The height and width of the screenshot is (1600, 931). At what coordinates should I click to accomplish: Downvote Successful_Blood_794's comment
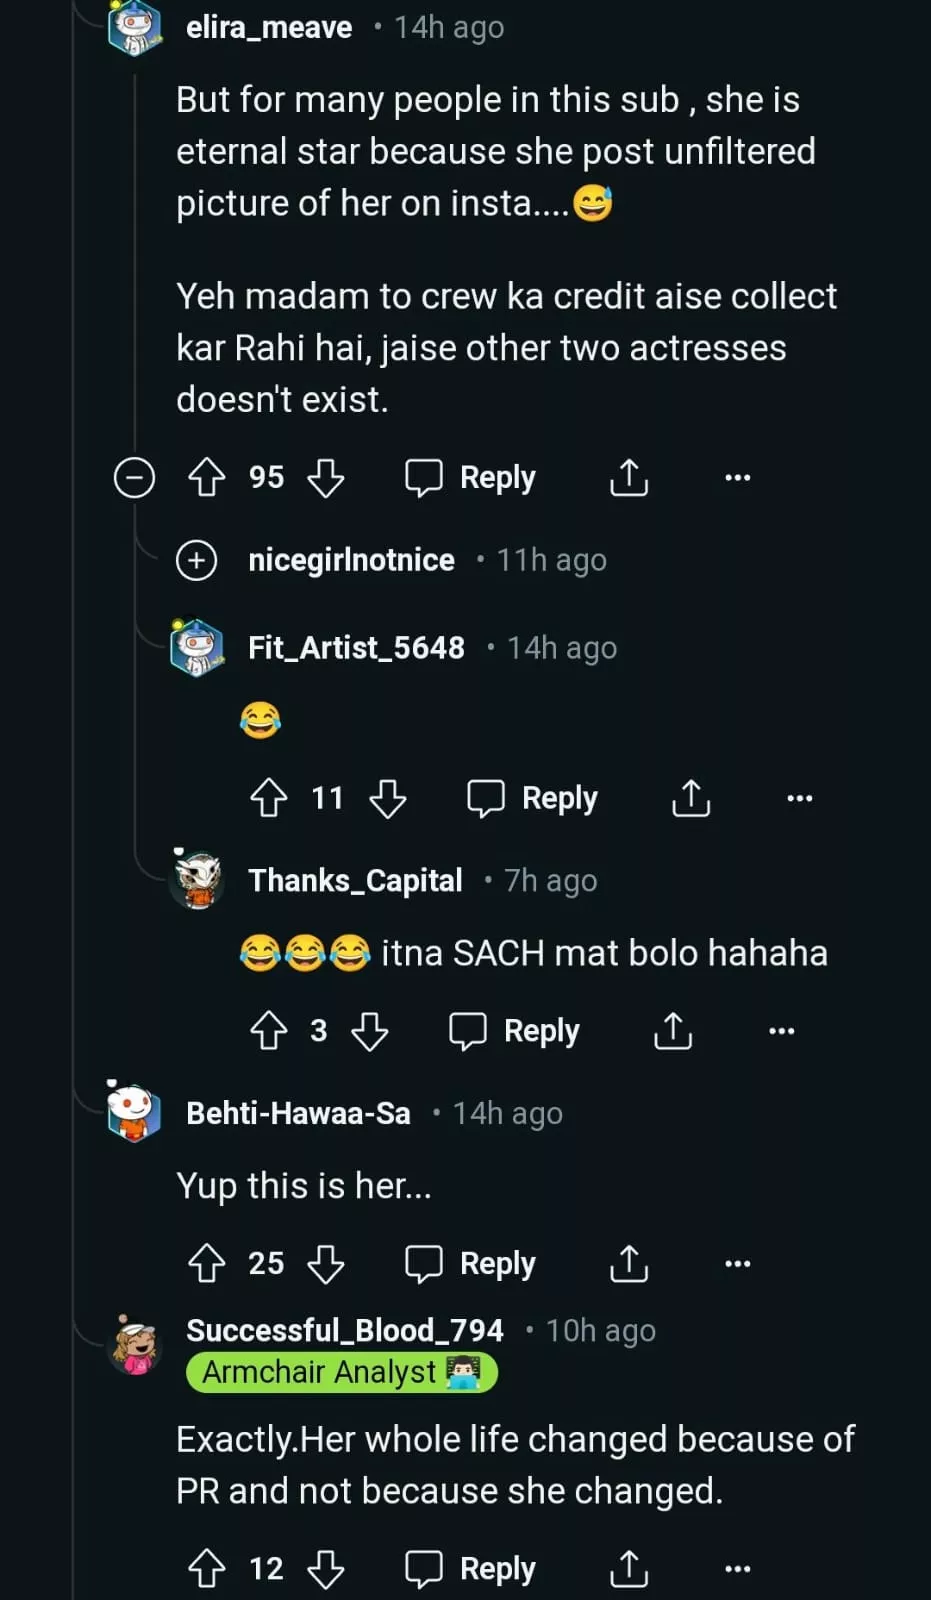(326, 1569)
